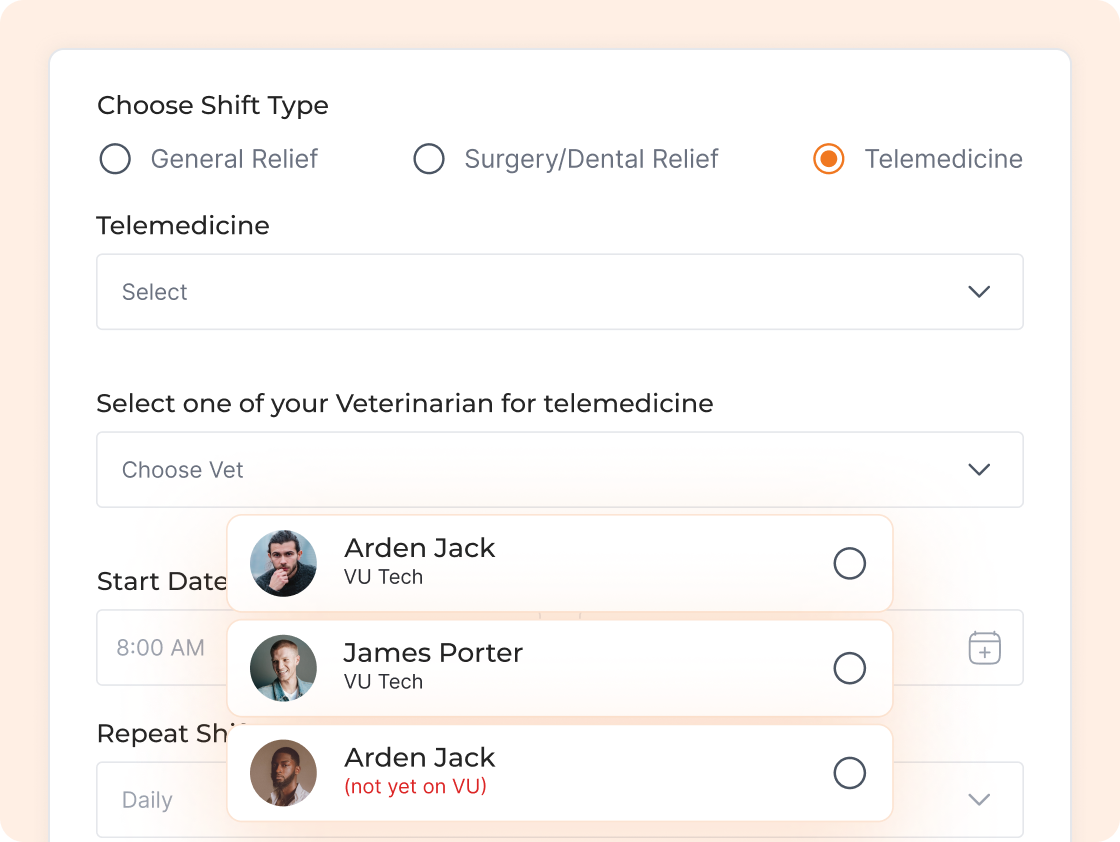Click the repeat shift chevron arrow
The height and width of the screenshot is (842, 1120).
pos(979,800)
